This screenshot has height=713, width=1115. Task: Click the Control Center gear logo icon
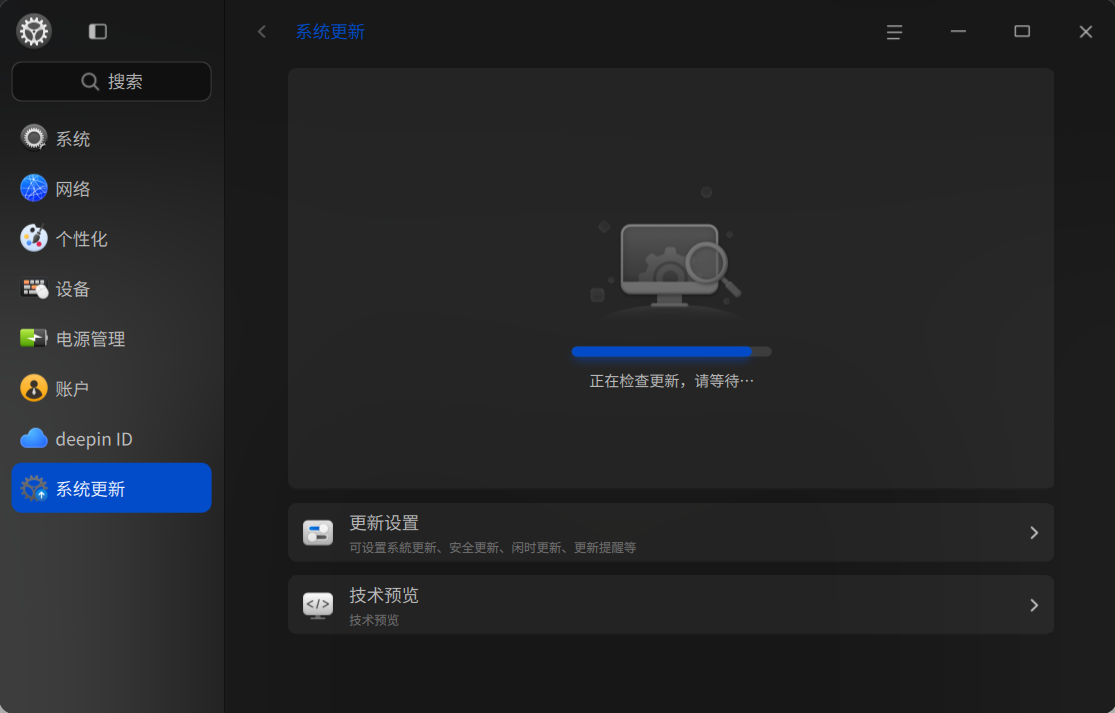[x=33, y=31]
